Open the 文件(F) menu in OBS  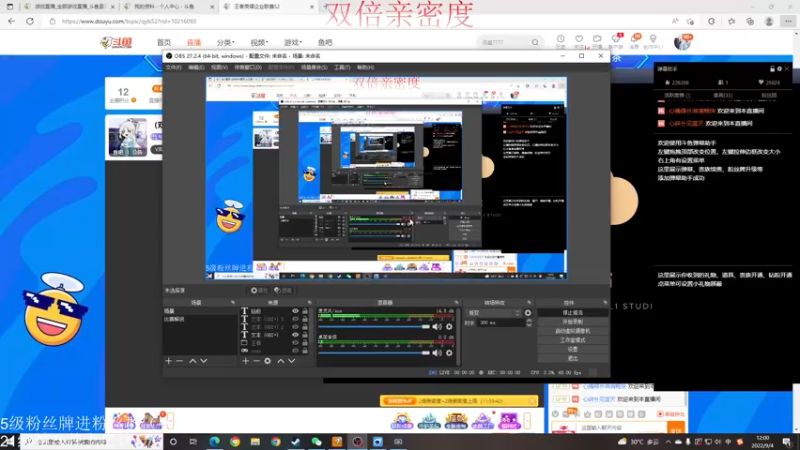pyautogui.click(x=173, y=67)
